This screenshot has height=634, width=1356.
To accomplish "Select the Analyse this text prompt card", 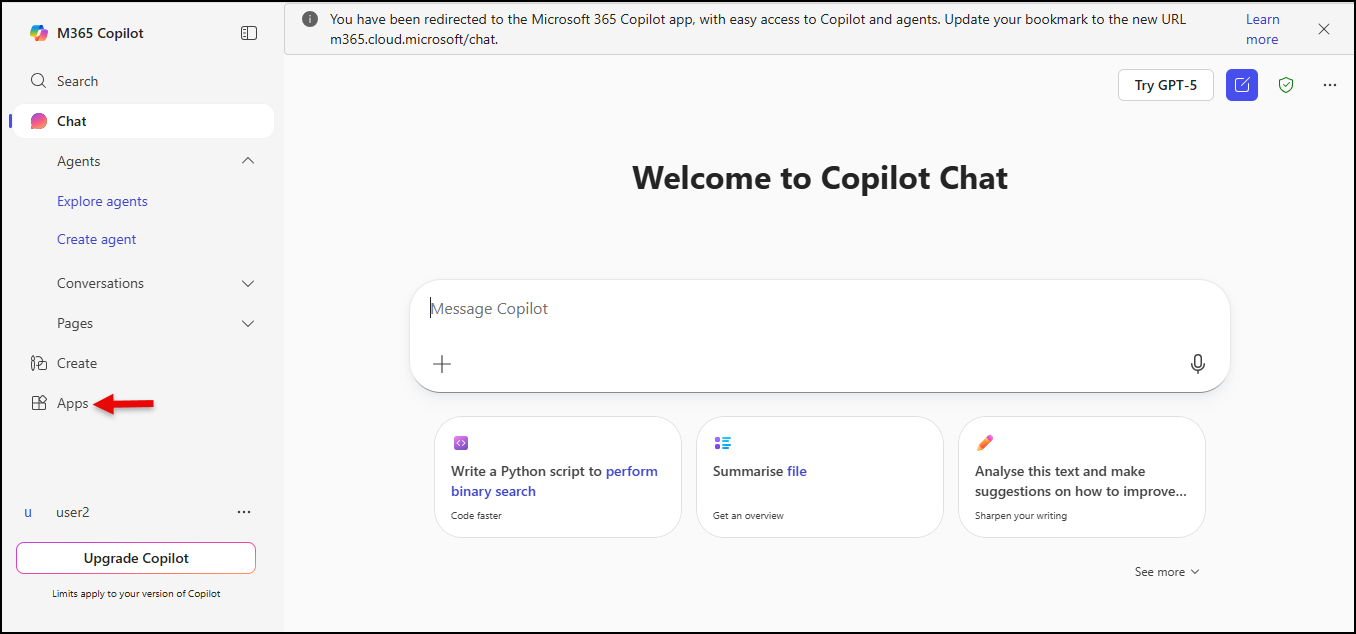I will pyautogui.click(x=1082, y=477).
